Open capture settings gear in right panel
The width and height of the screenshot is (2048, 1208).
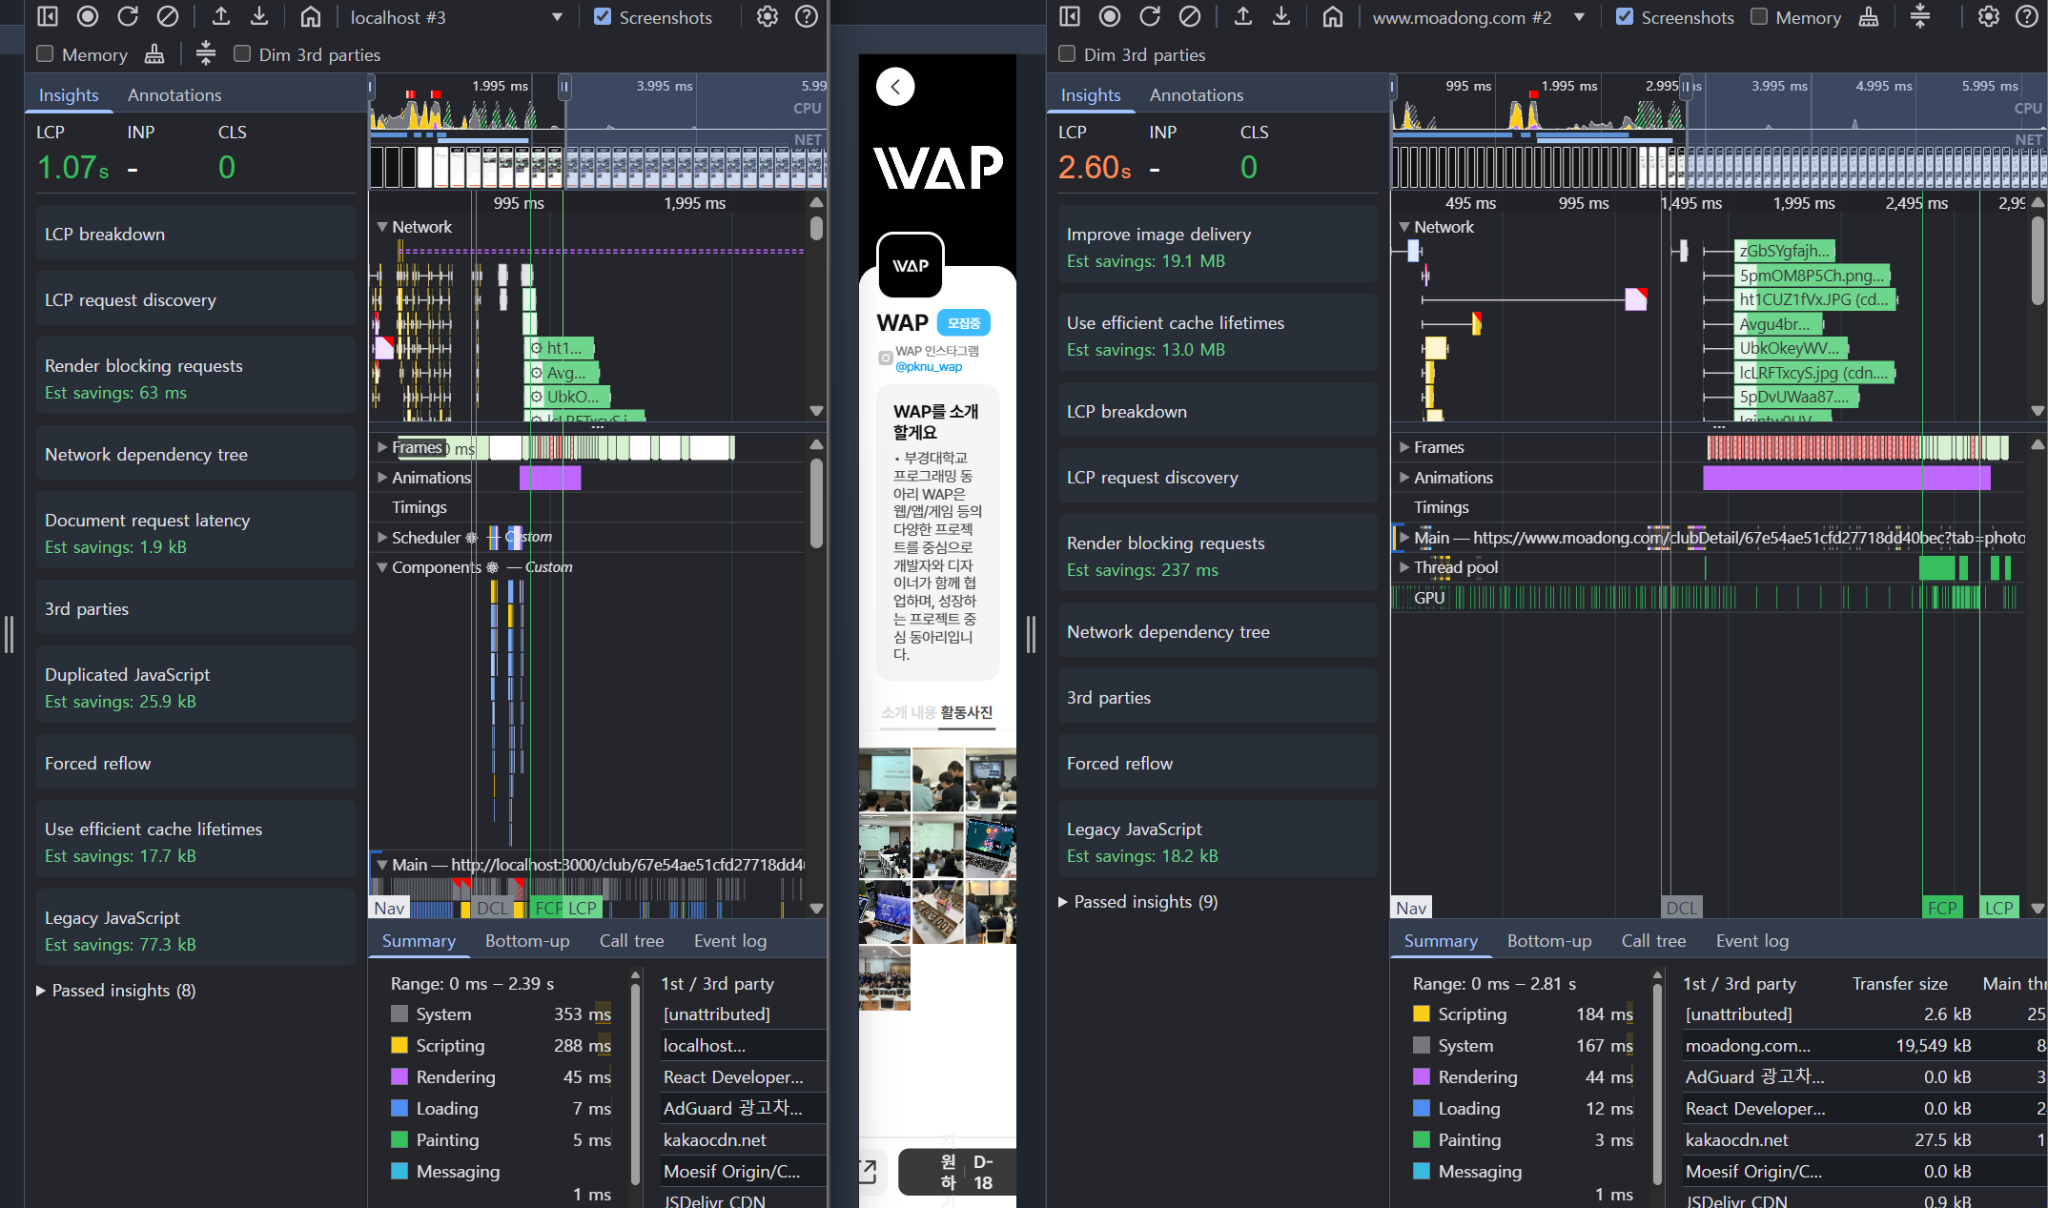[x=1988, y=16]
